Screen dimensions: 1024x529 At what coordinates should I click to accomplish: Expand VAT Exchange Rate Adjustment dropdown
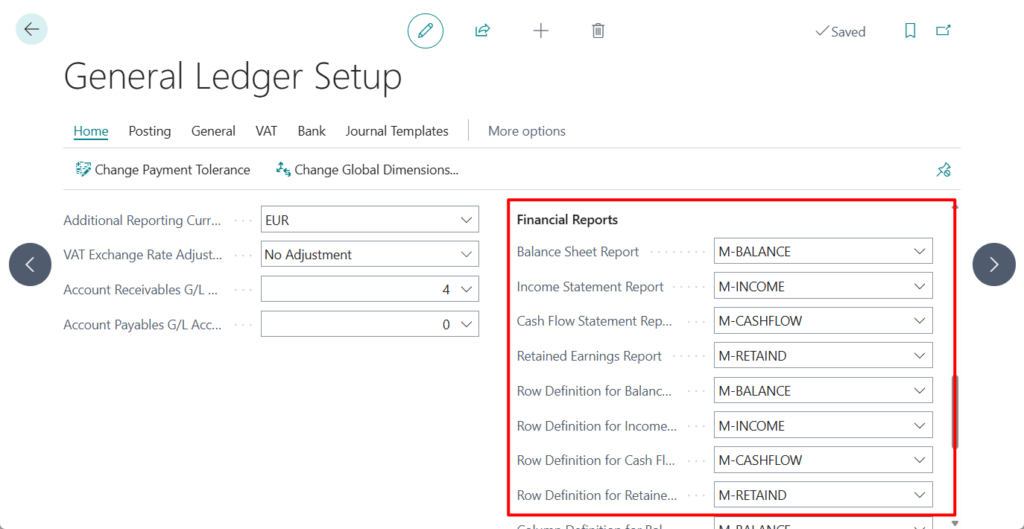(466, 255)
